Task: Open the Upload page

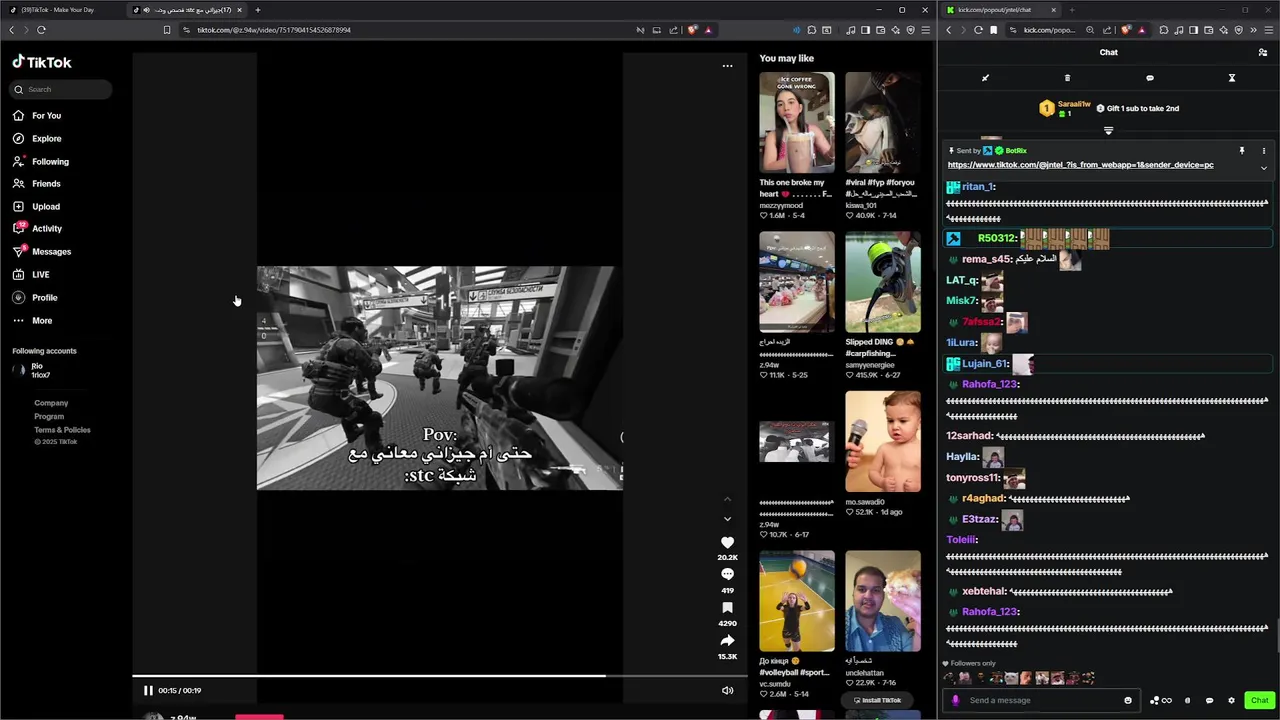Action: point(37,207)
